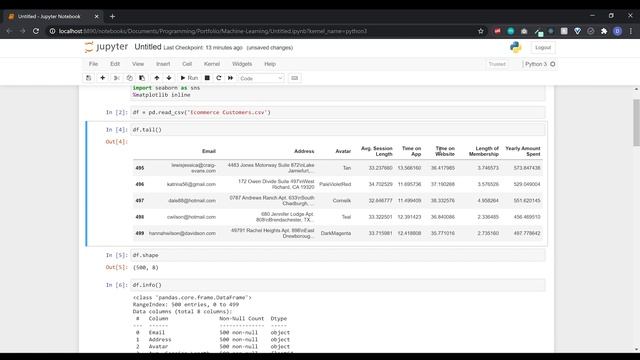Click the DarkMagenta avatar cell
Screen dimensions: 640x360
(336, 233)
